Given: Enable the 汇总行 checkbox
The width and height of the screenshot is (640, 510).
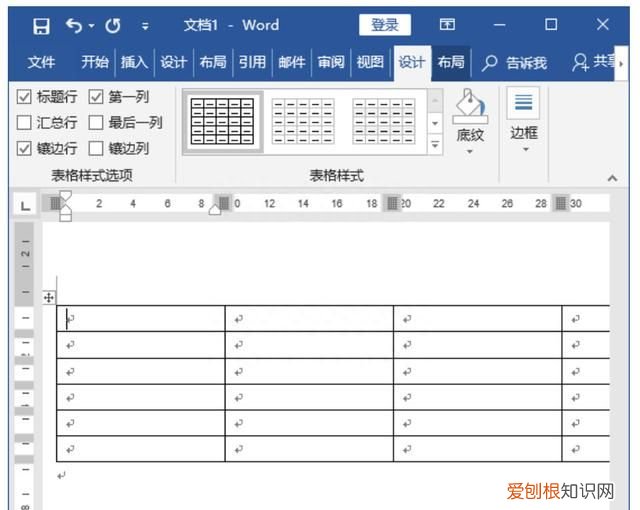Looking at the screenshot, I should click(x=24, y=122).
